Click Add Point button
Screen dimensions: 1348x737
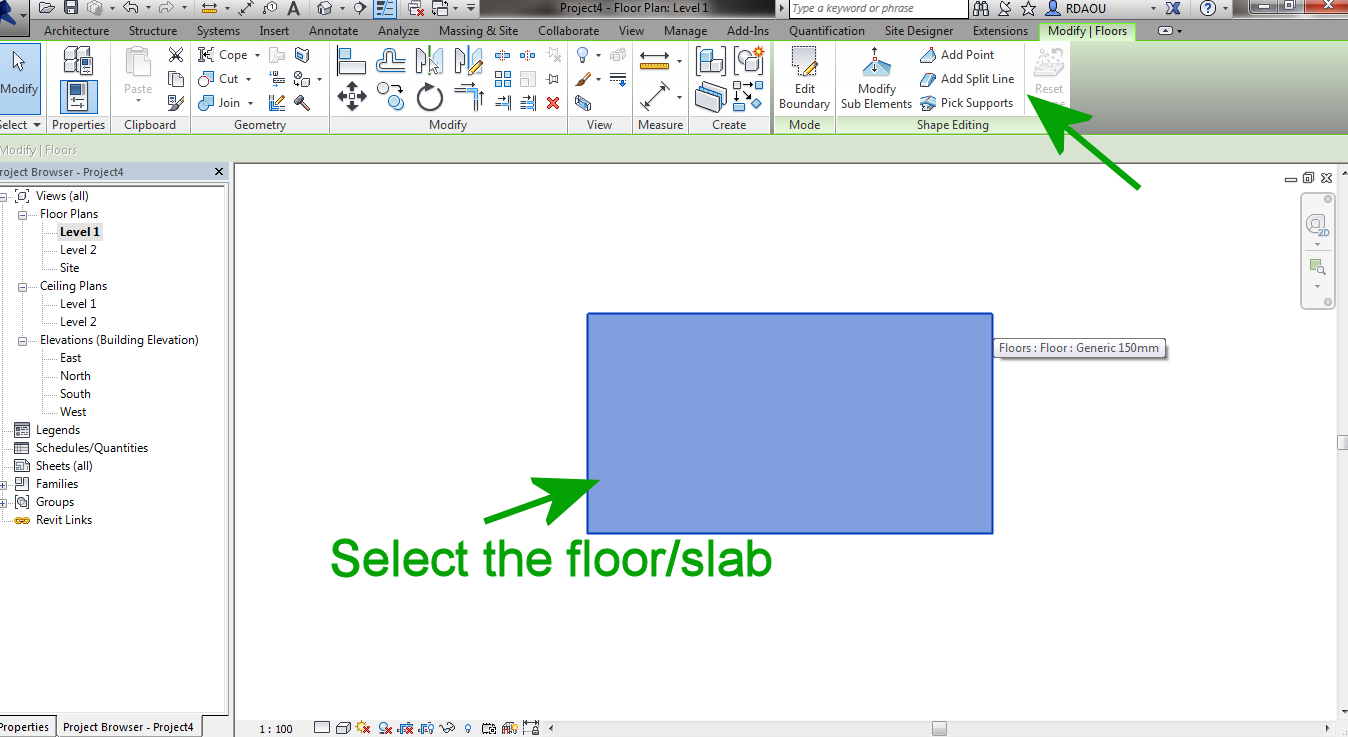point(957,55)
